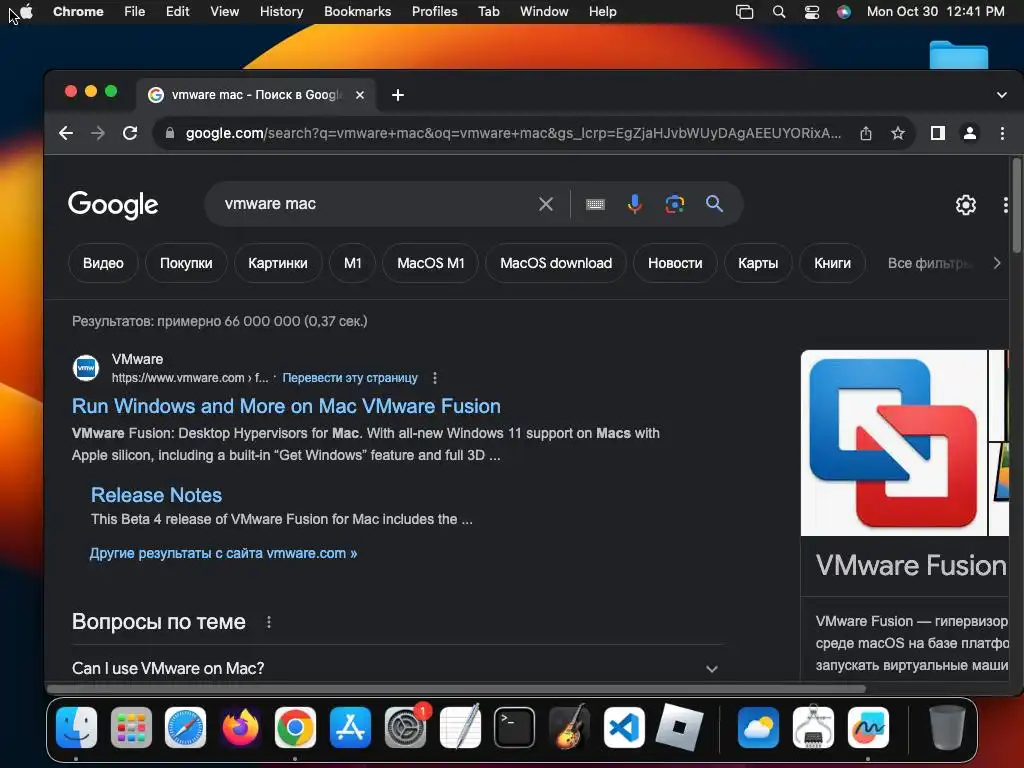The image size is (1024, 768).
Task: Open macOS Control Center
Action: (812, 12)
